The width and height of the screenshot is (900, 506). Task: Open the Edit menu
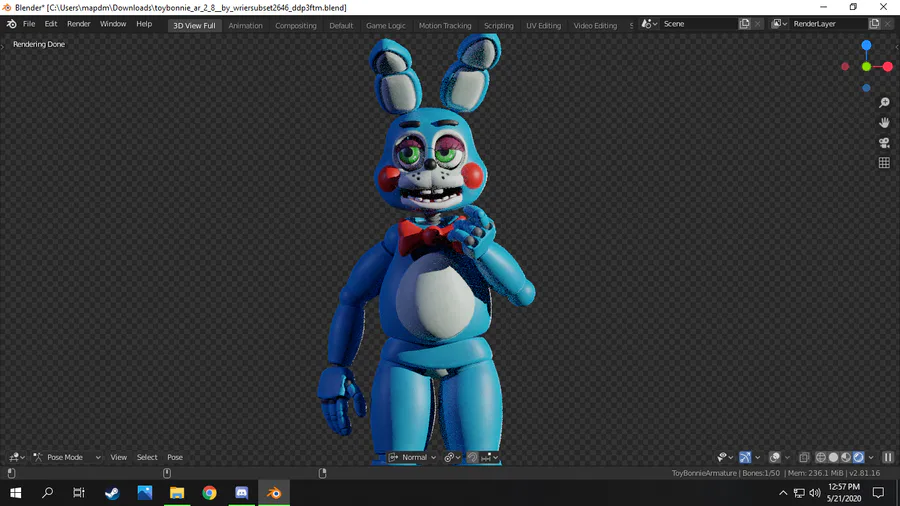click(51, 24)
